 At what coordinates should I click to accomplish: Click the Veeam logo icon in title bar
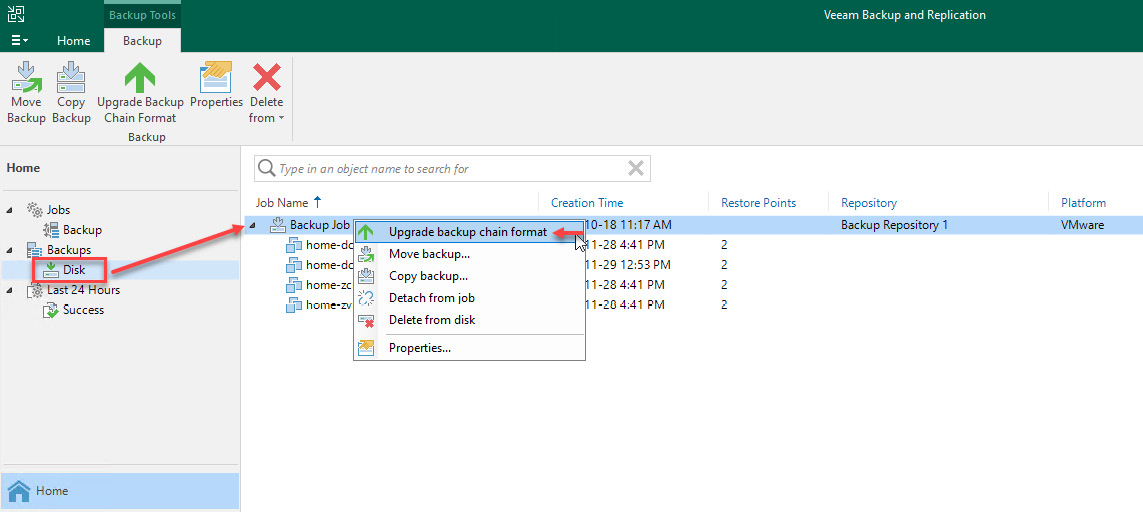click(16, 14)
